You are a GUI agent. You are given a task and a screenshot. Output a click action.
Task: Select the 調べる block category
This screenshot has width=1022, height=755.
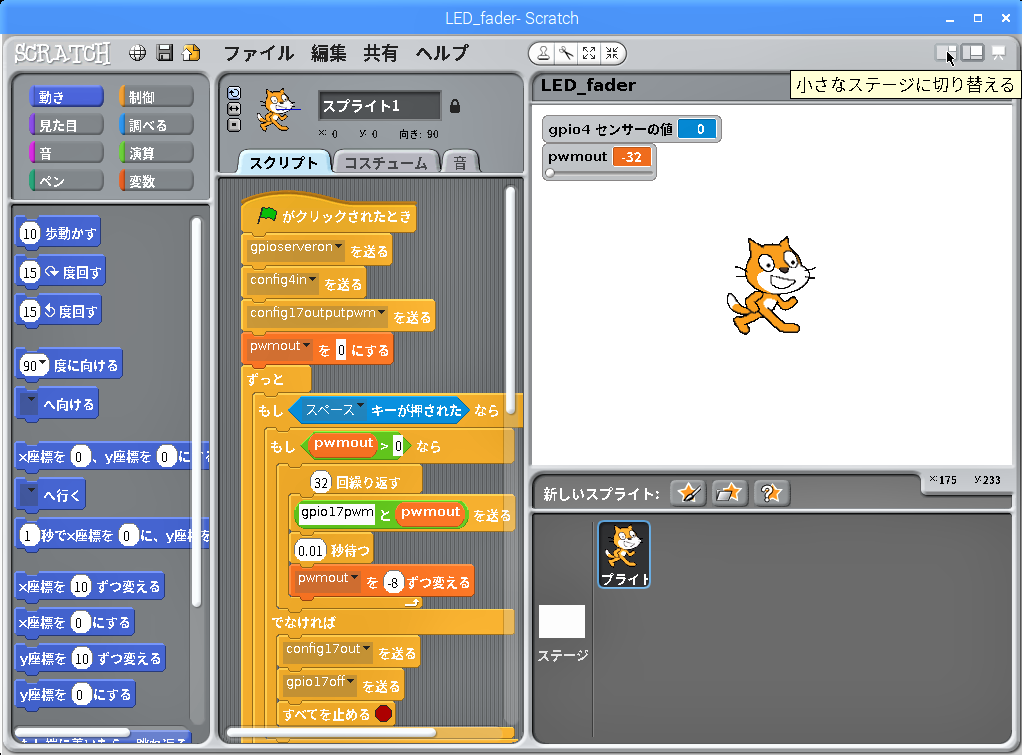[156, 125]
